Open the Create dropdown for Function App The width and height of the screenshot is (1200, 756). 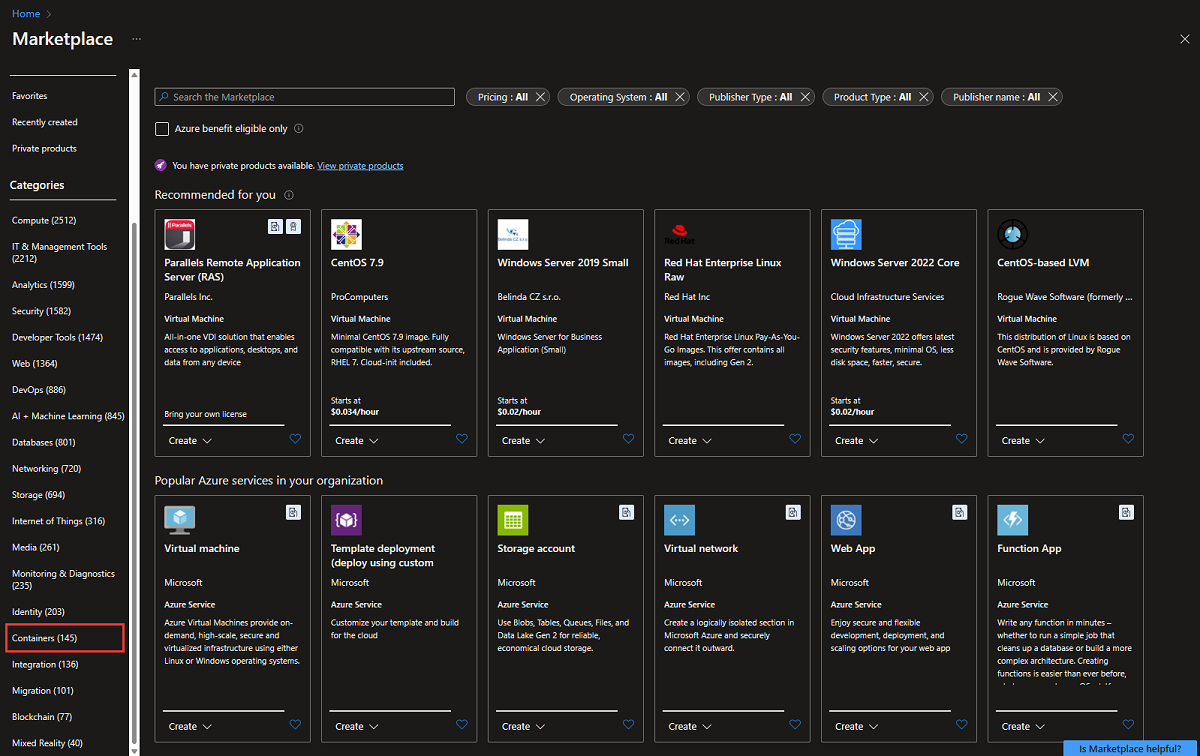pos(1023,725)
